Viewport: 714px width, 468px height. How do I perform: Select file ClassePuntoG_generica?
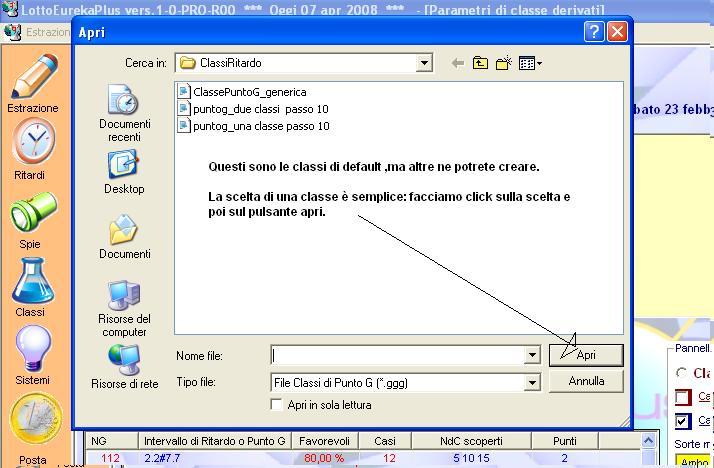tap(250, 92)
